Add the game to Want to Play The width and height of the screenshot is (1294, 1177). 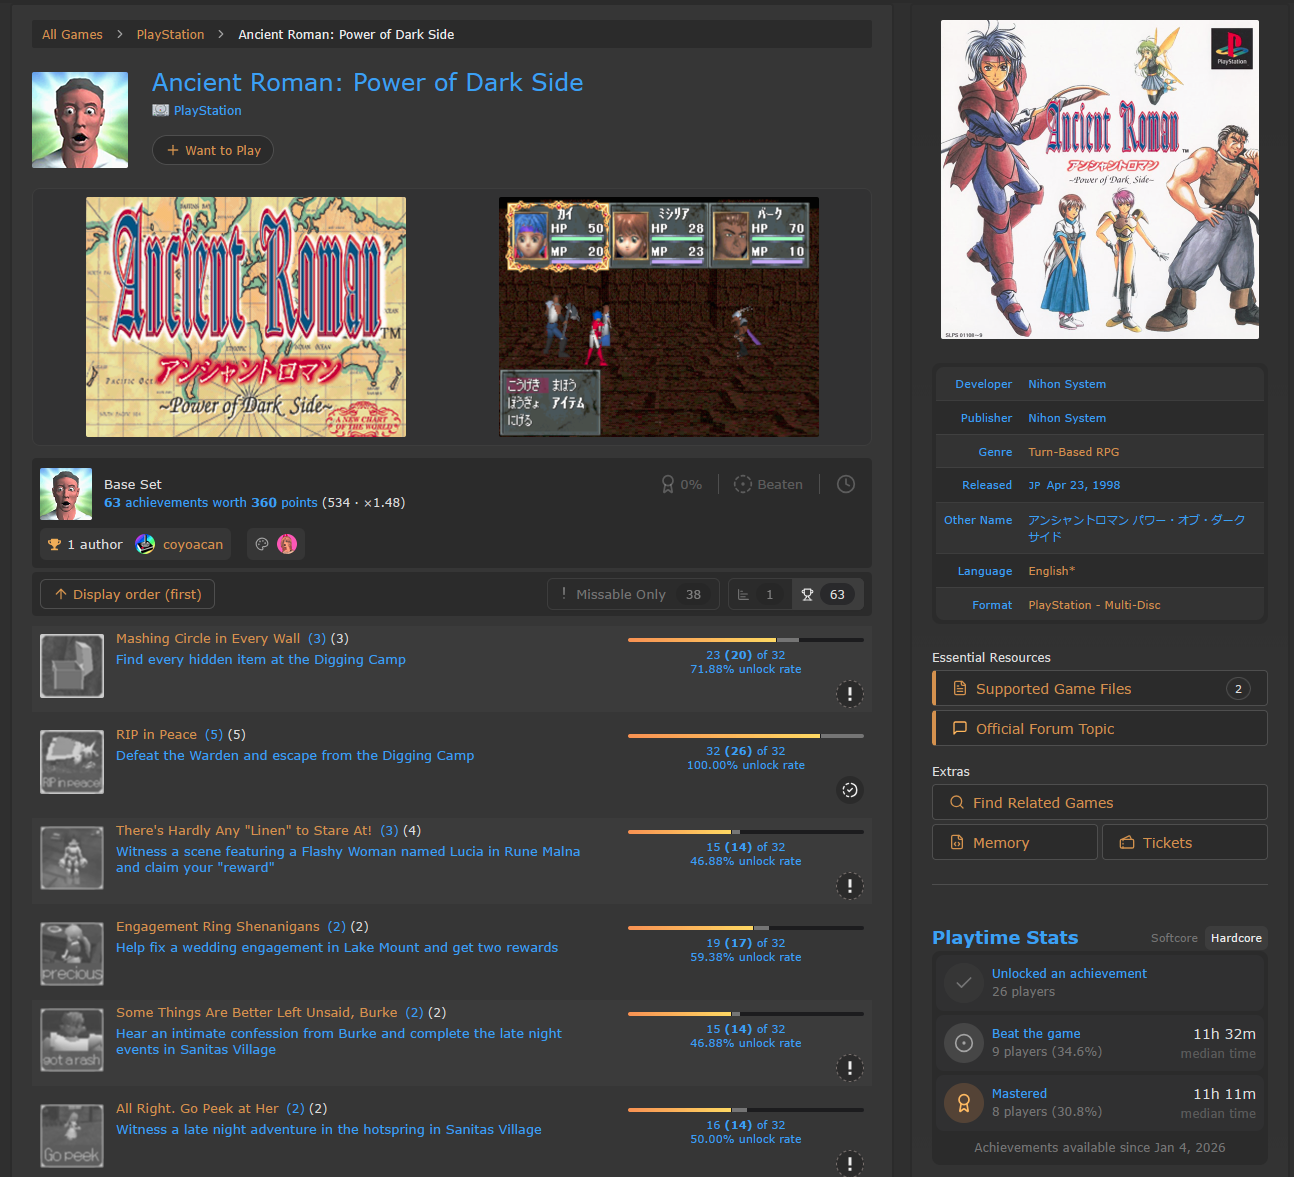213,150
